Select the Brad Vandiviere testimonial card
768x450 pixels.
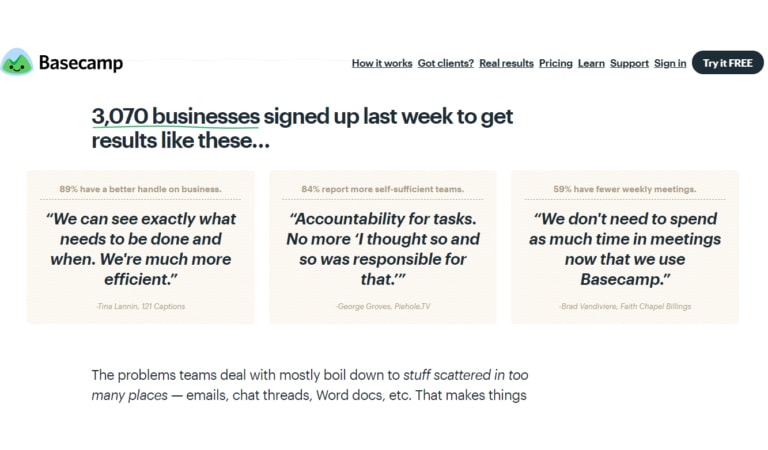pos(624,247)
